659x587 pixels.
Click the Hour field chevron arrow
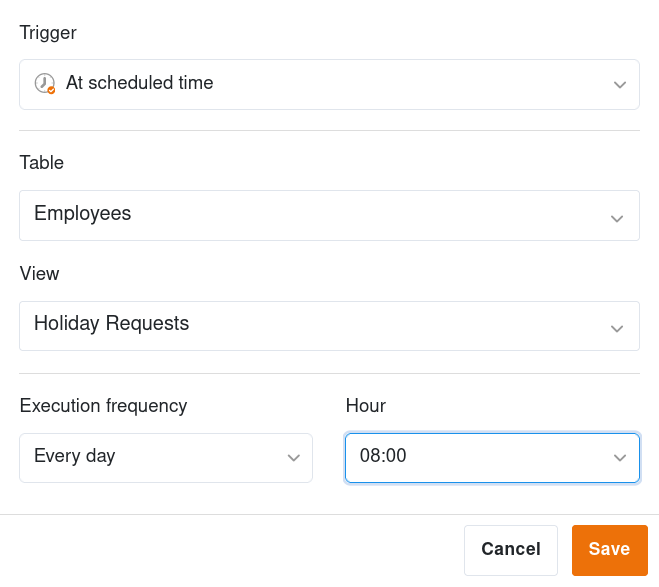click(619, 458)
